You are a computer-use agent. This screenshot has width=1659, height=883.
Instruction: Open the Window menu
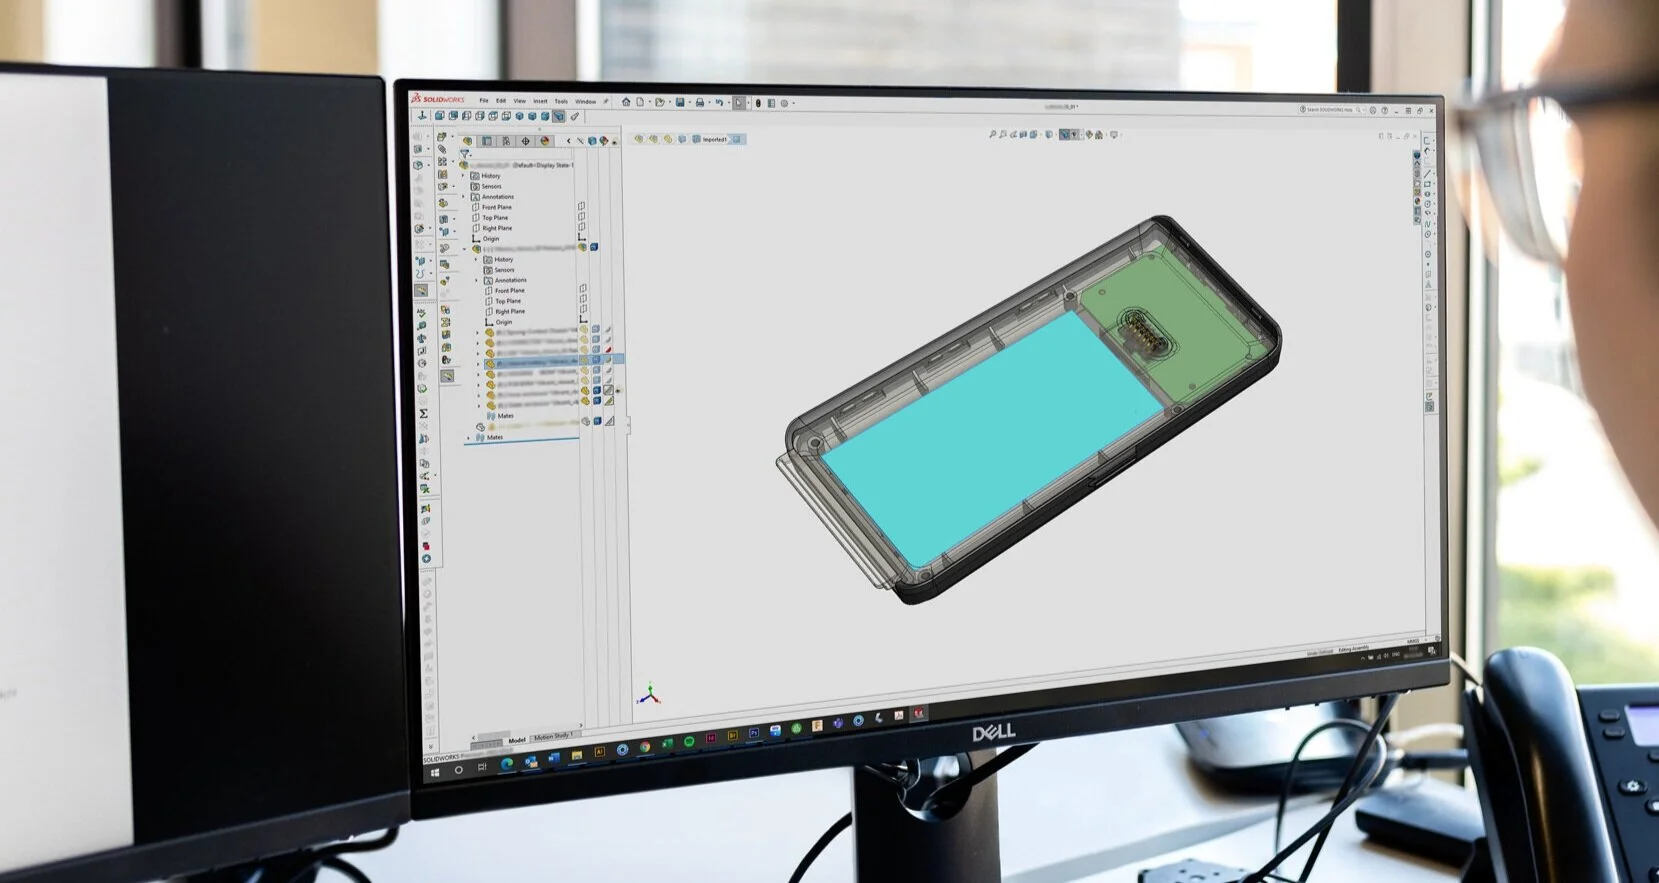tap(585, 102)
